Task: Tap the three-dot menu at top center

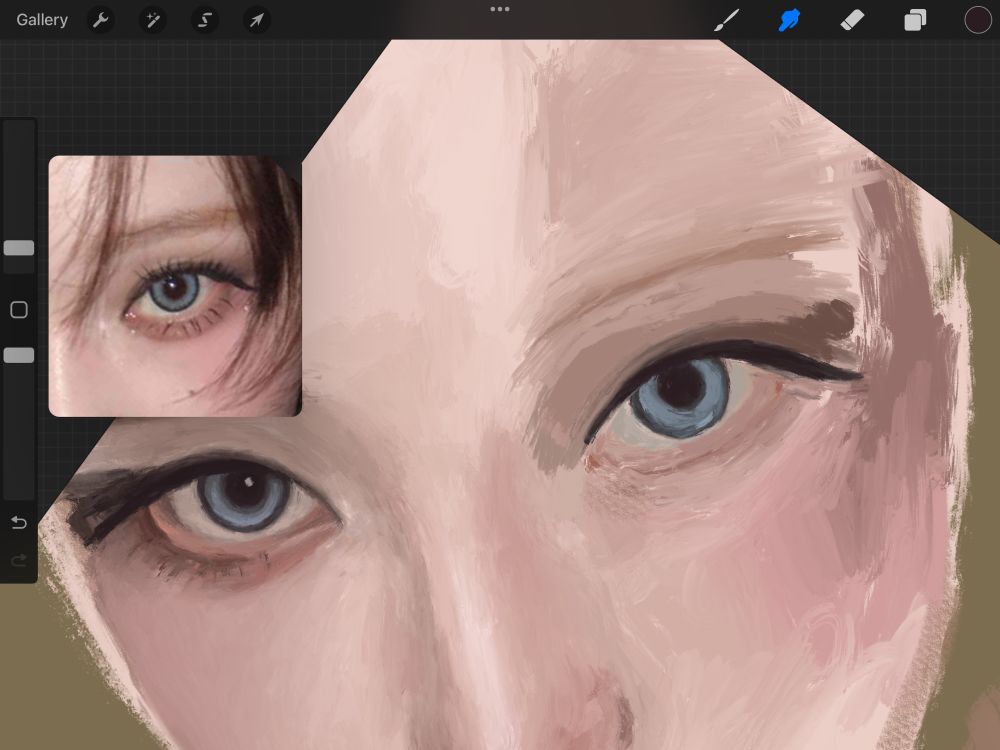Action: (x=499, y=9)
